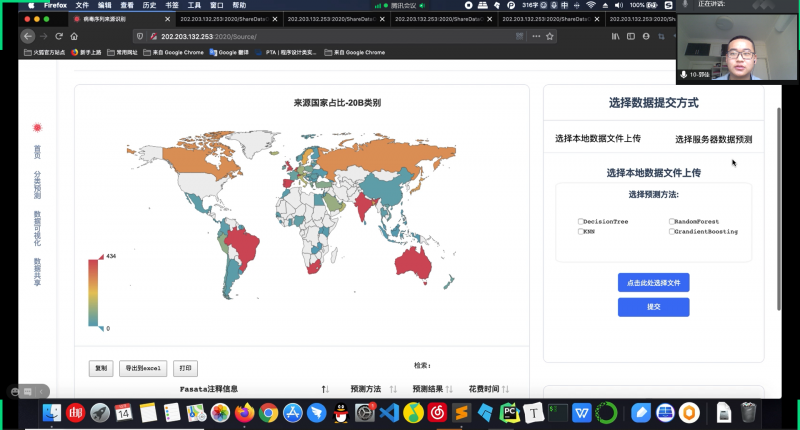Switch to 选择服务器数据预测 tab

tap(713, 139)
